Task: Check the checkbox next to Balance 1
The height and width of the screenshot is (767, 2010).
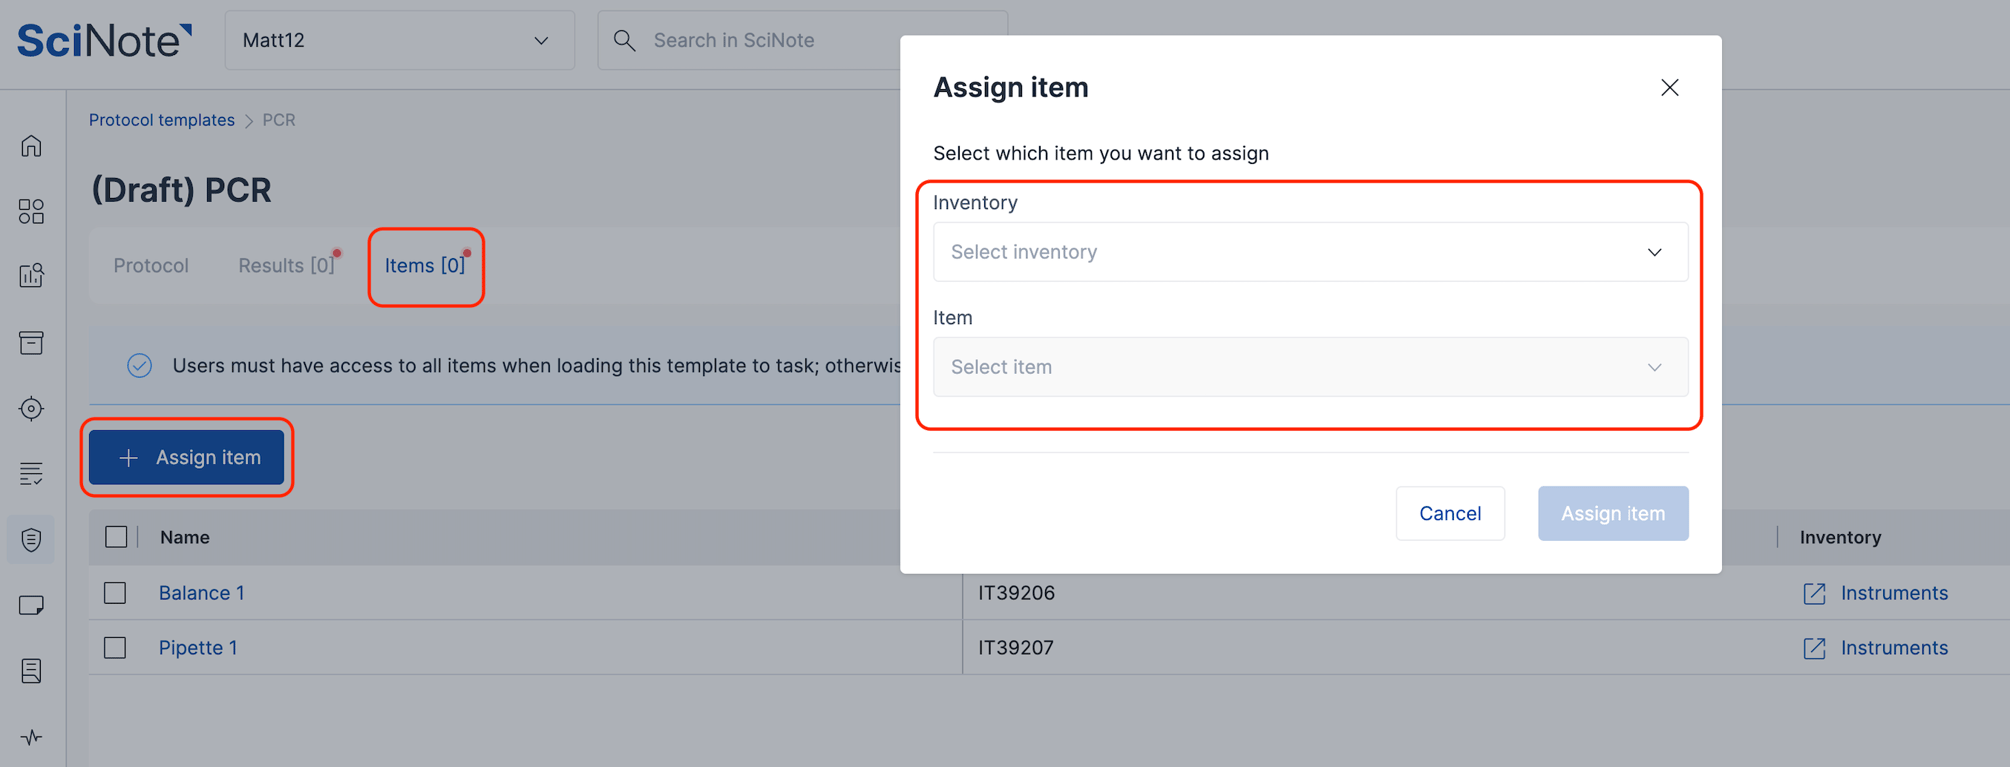Action: coord(115,592)
